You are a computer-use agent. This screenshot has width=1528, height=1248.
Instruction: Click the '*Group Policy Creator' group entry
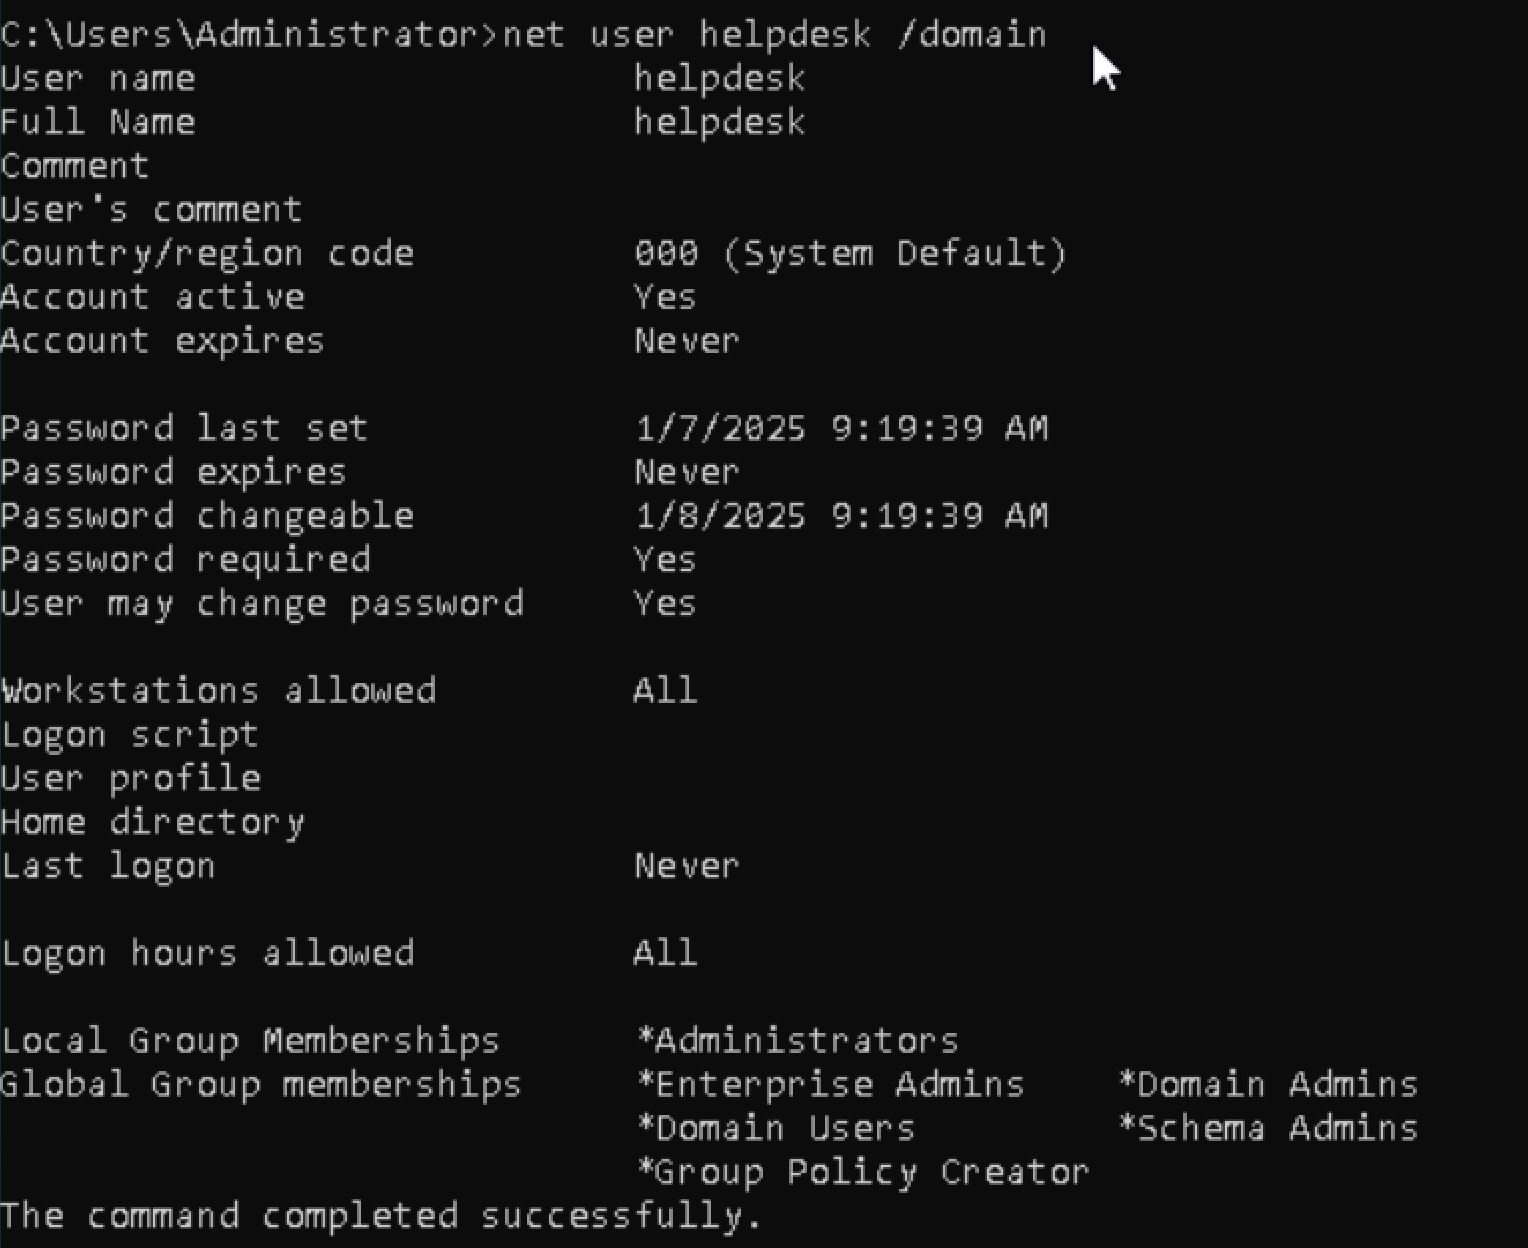click(x=863, y=1173)
